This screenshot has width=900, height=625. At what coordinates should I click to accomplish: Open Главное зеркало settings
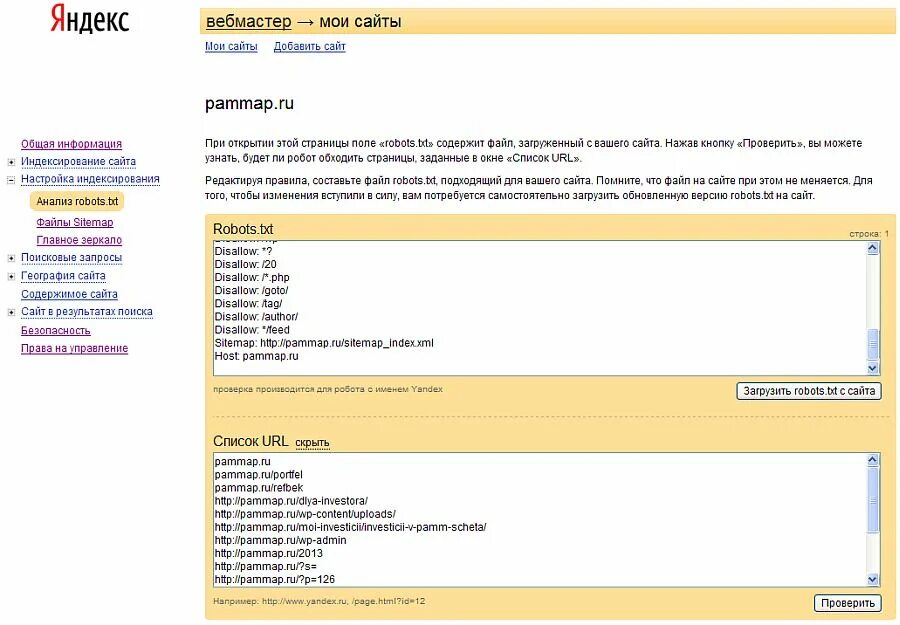[x=79, y=240]
